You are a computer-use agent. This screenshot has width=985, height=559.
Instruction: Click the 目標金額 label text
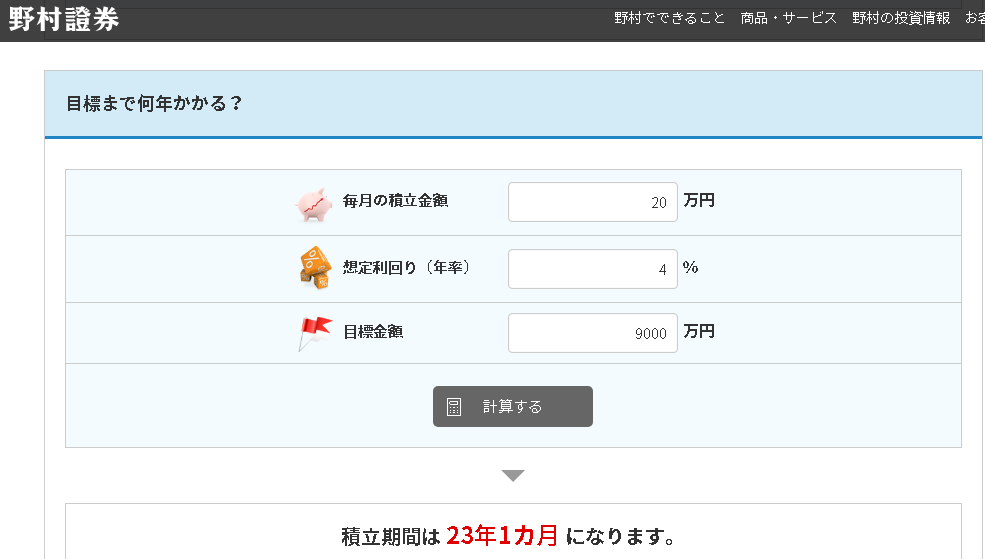(373, 332)
